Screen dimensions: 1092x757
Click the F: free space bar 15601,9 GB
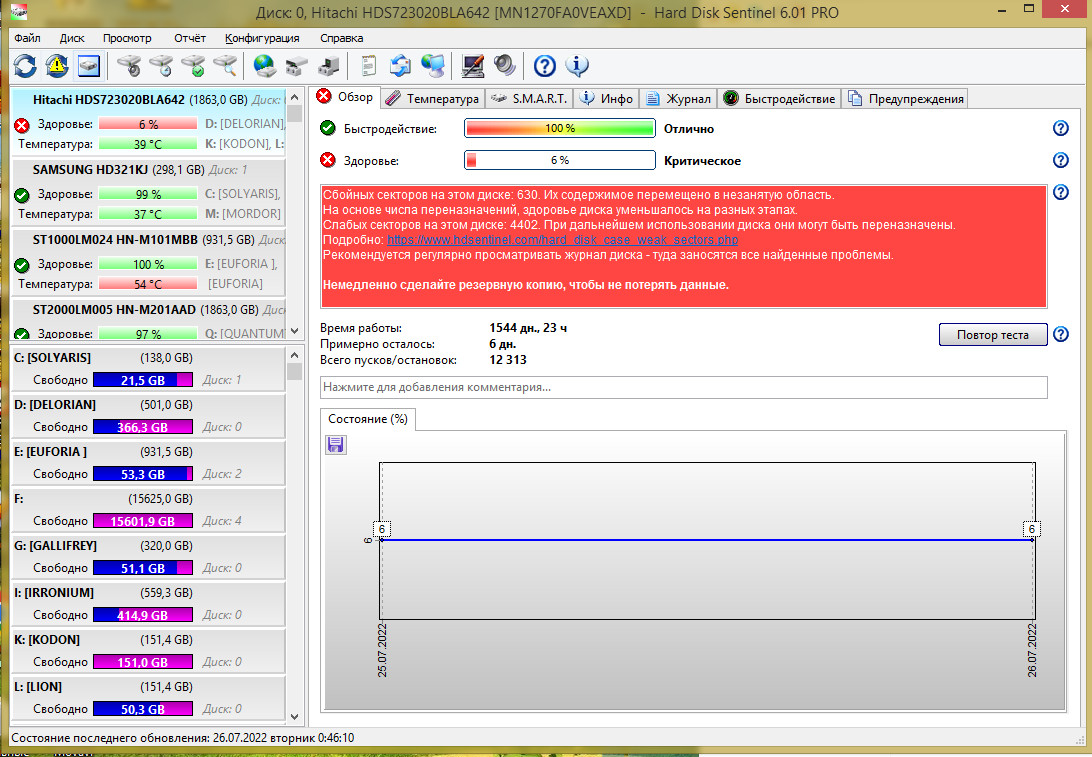pyautogui.click(x=143, y=521)
